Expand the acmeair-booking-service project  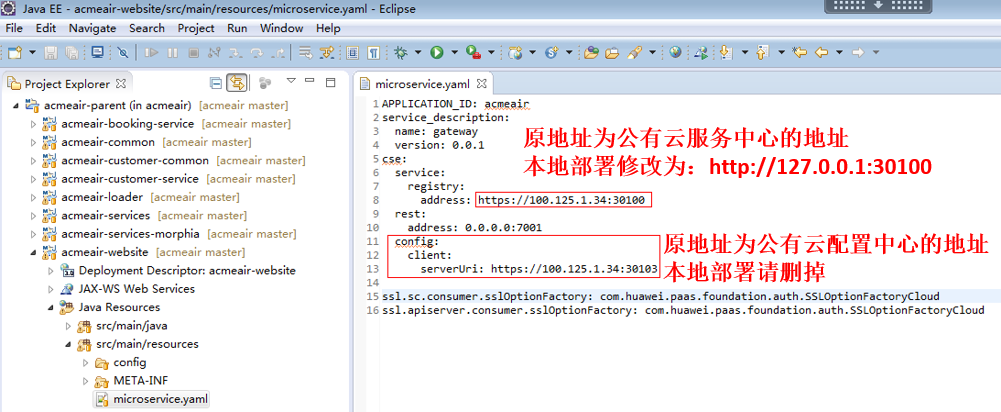[x=33, y=124]
